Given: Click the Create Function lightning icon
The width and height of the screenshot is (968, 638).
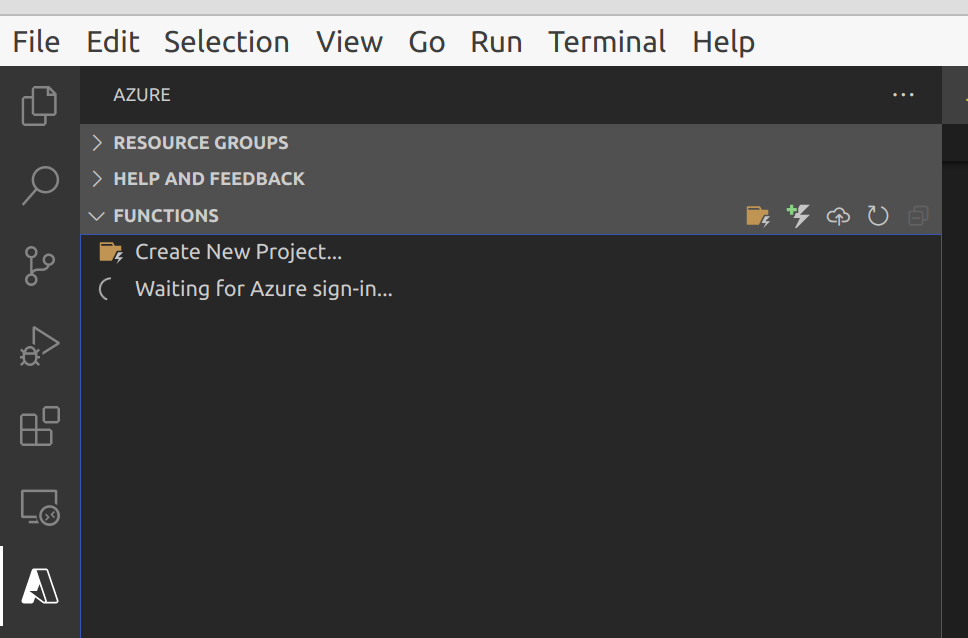Looking at the screenshot, I should click(798, 215).
